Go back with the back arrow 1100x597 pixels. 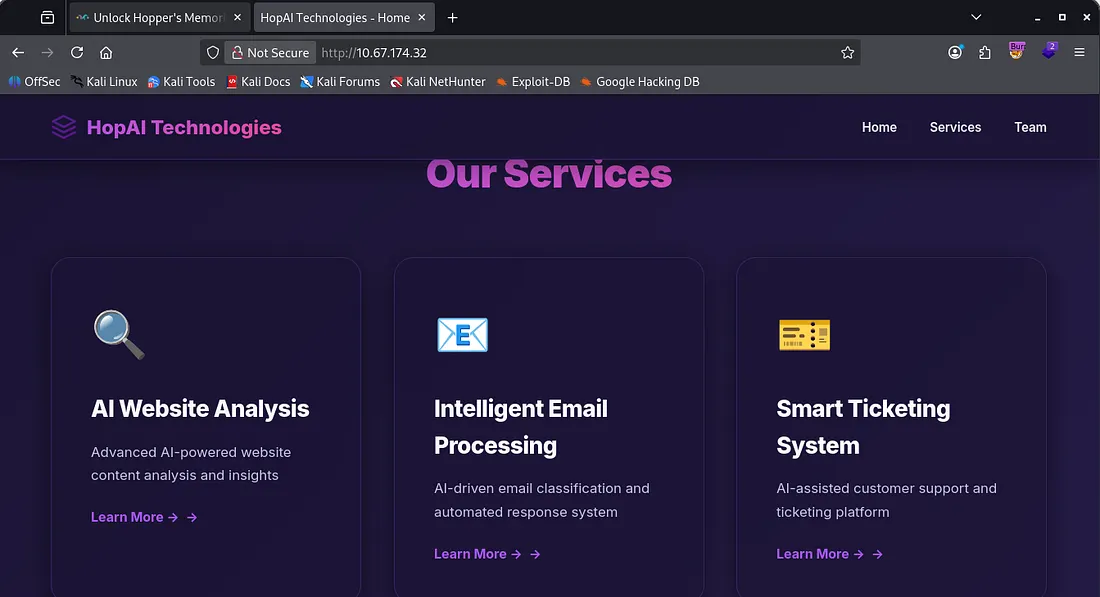tap(18, 53)
